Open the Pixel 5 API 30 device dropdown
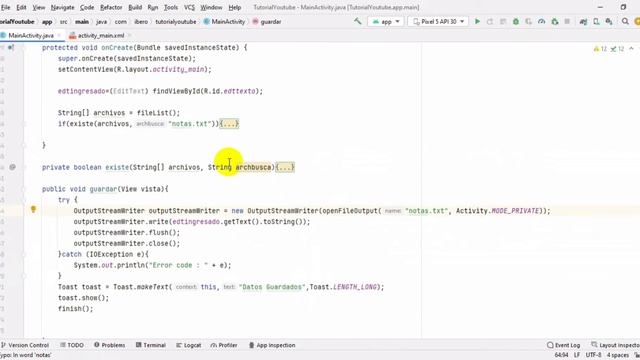This screenshot has height=360, width=640. pyautogui.click(x=438, y=22)
